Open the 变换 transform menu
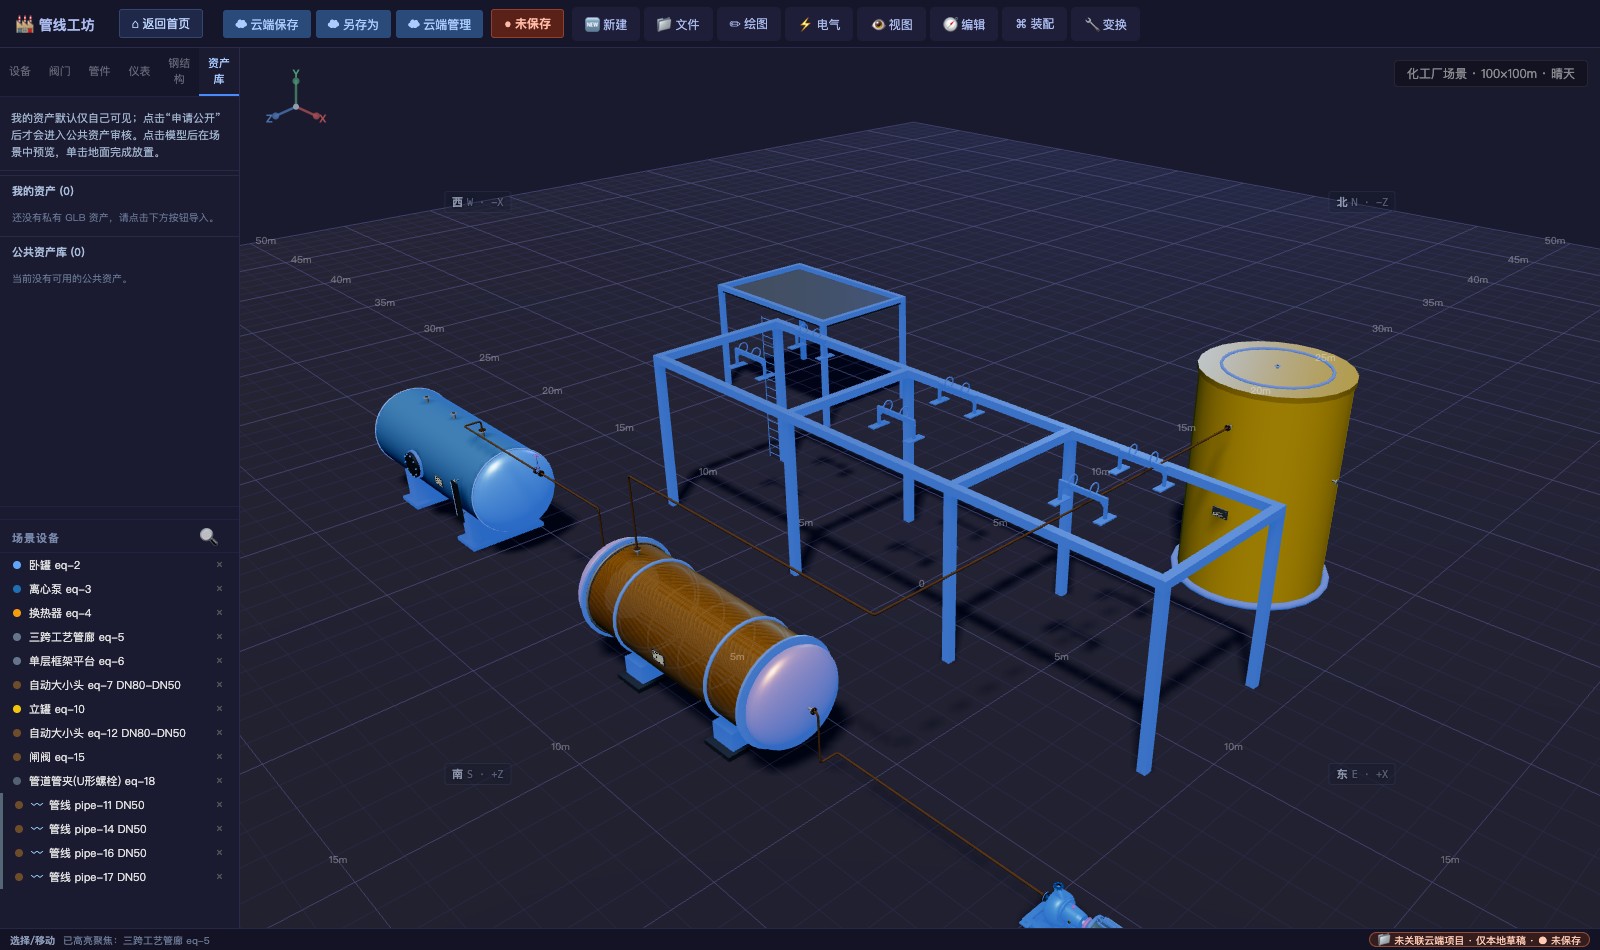Screen dimensions: 1600x950 point(1106,24)
